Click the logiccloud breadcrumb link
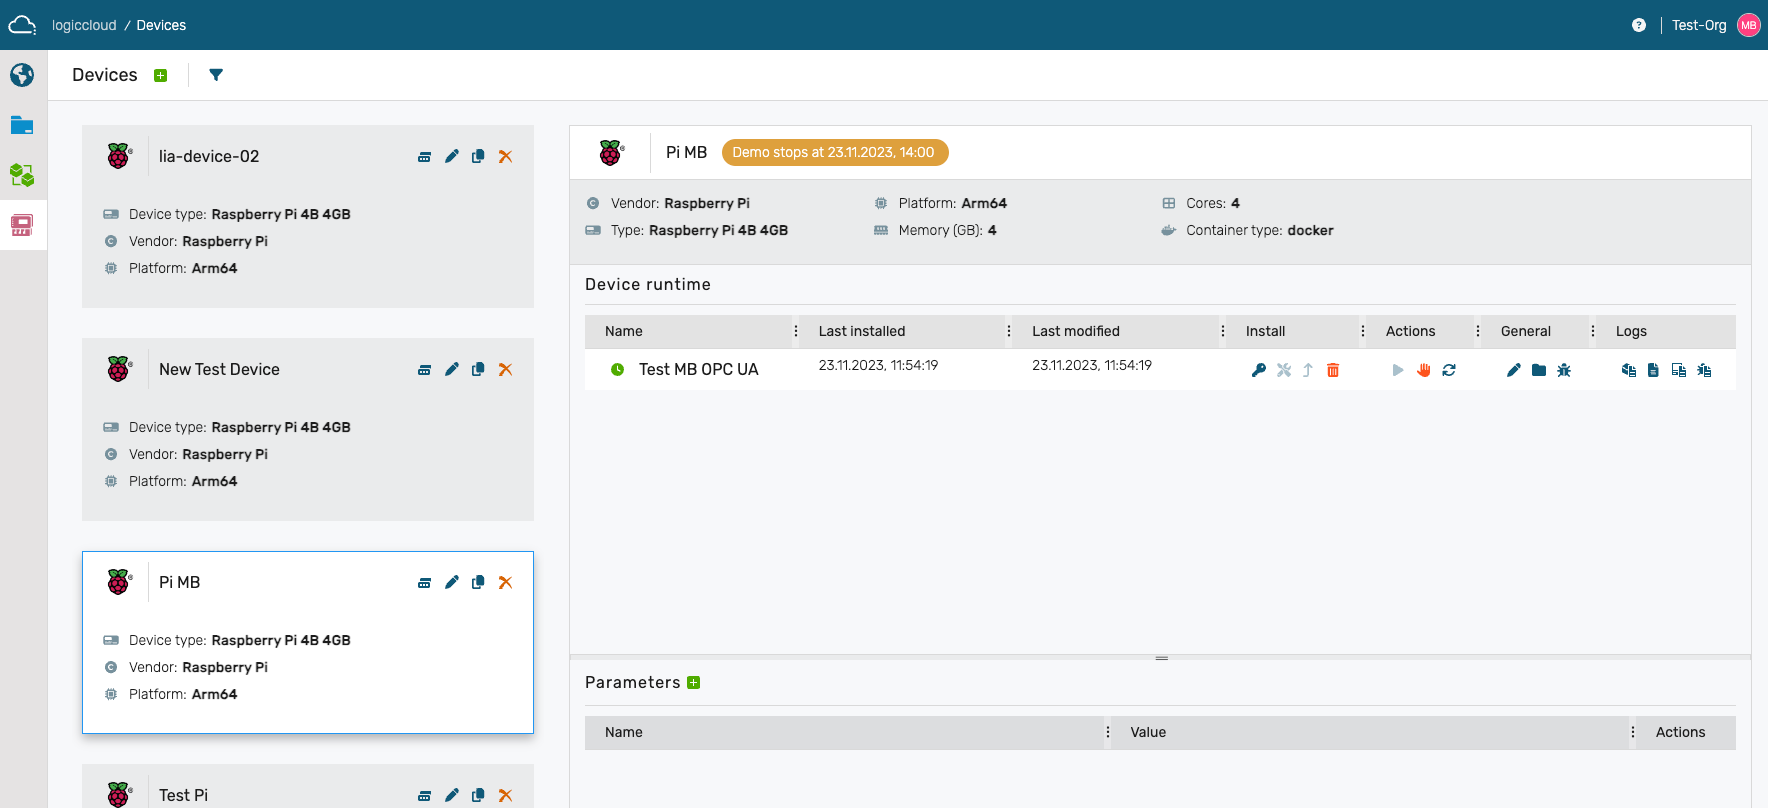Viewport: 1768px width, 808px height. tap(84, 25)
